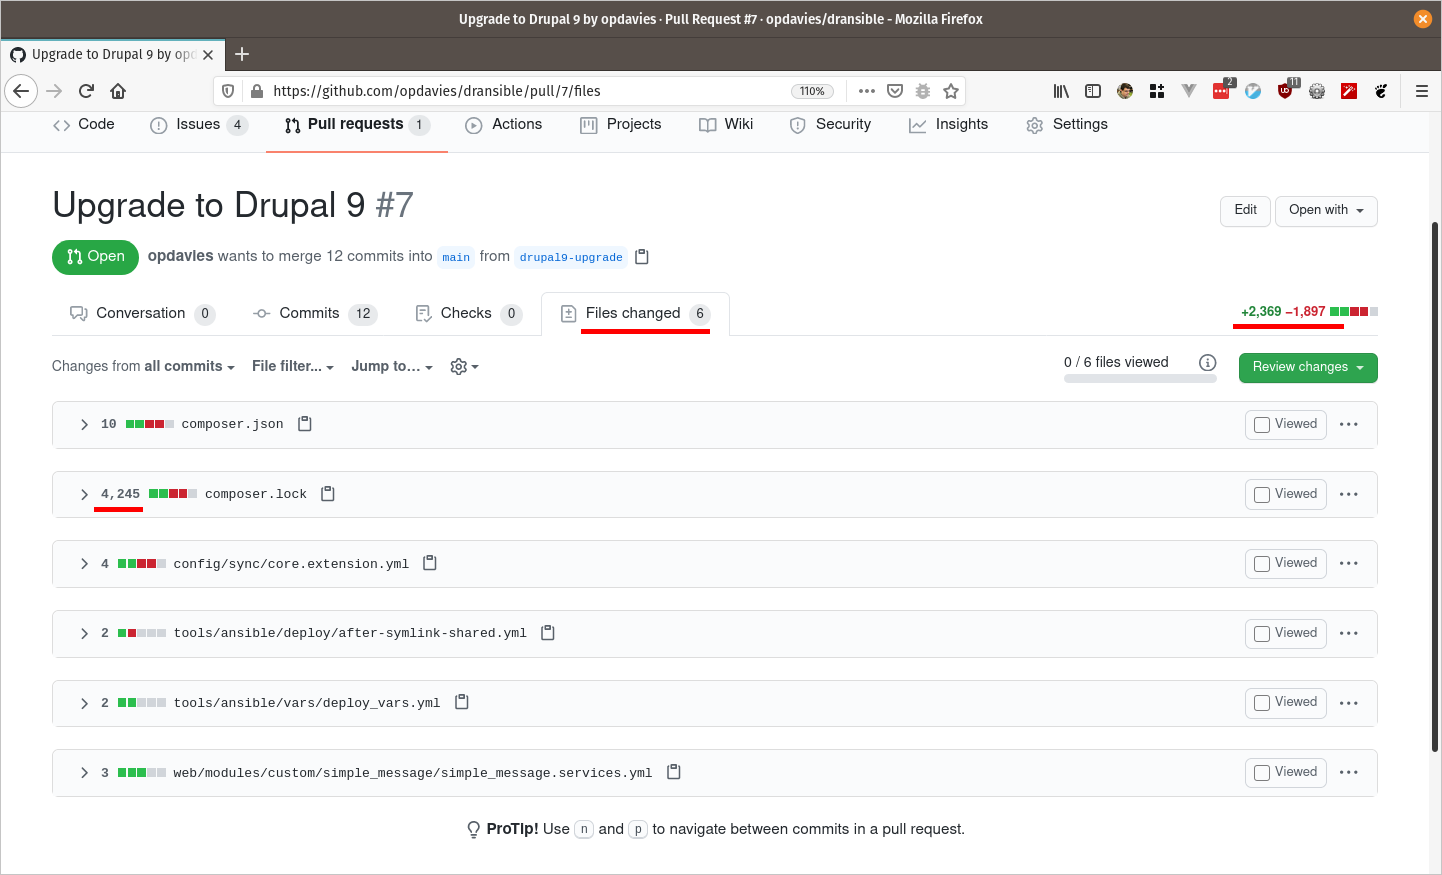Click the Edit title button
Screen dimensions: 1442x875
click(x=1245, y=210)
